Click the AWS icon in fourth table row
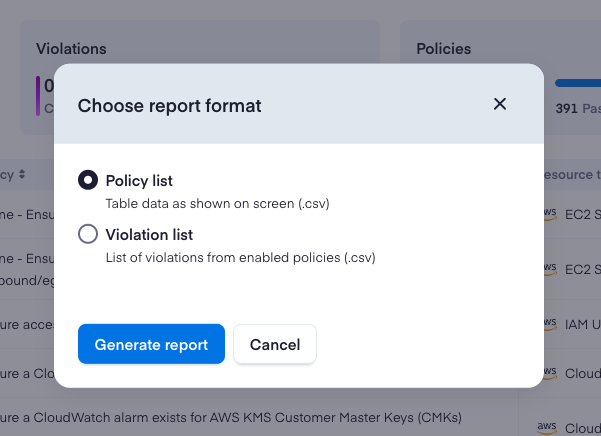This screenshot has height=436, width=601. [x=551, y=375]
